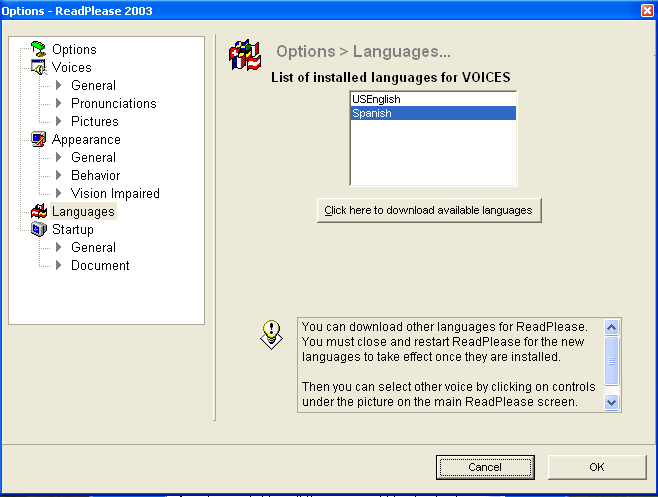
Task: Select Options in the tree
Action: pyautogui.click(x=74, y=50)
